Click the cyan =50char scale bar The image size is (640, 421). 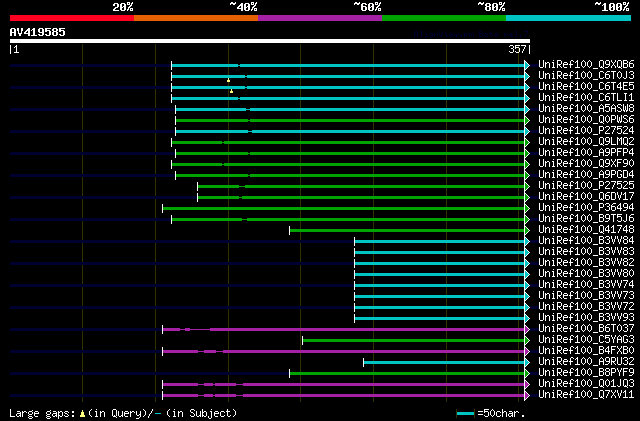pos(465,414)
